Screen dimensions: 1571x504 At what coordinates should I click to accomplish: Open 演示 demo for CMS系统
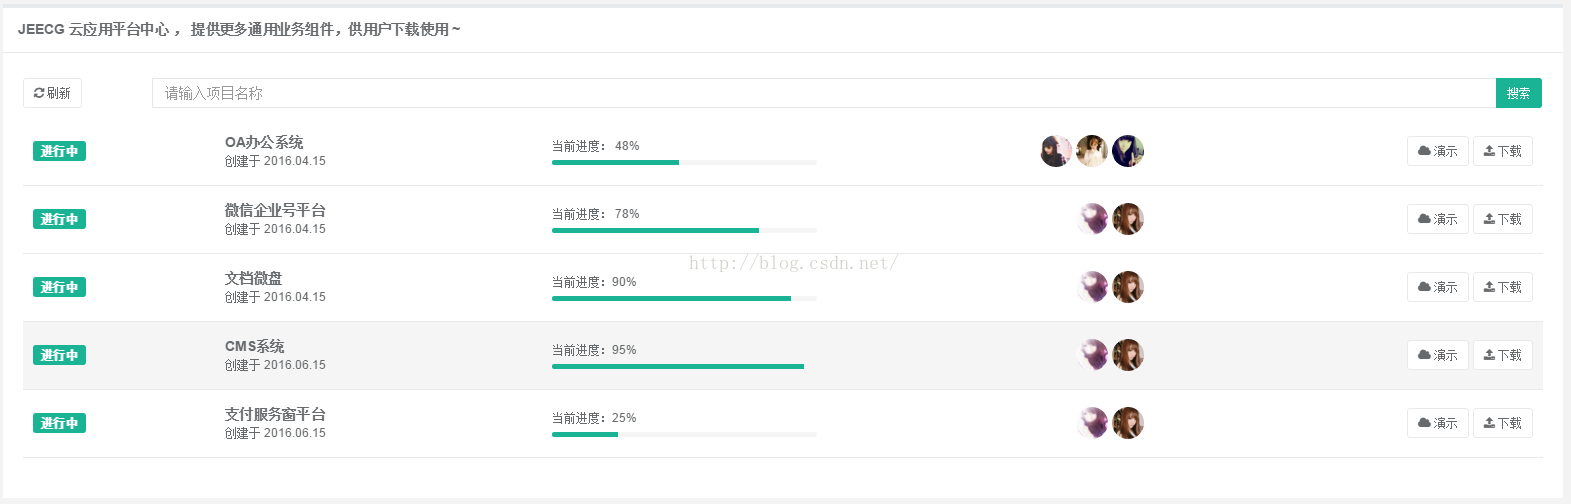point(1438,355)
